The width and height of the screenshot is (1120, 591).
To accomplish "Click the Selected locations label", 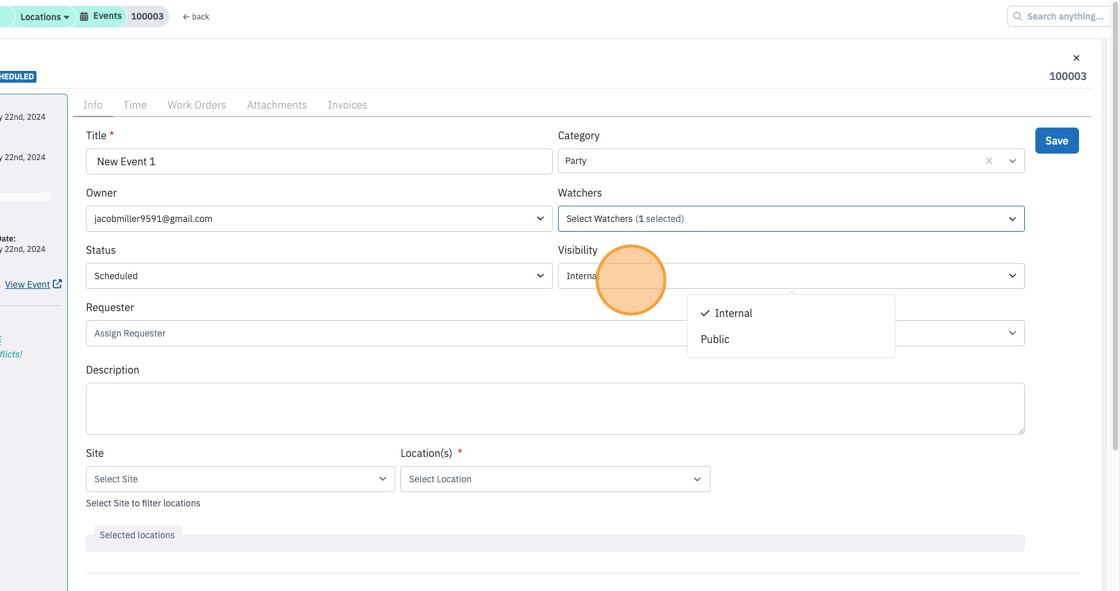I will click(x=137, y=535).
